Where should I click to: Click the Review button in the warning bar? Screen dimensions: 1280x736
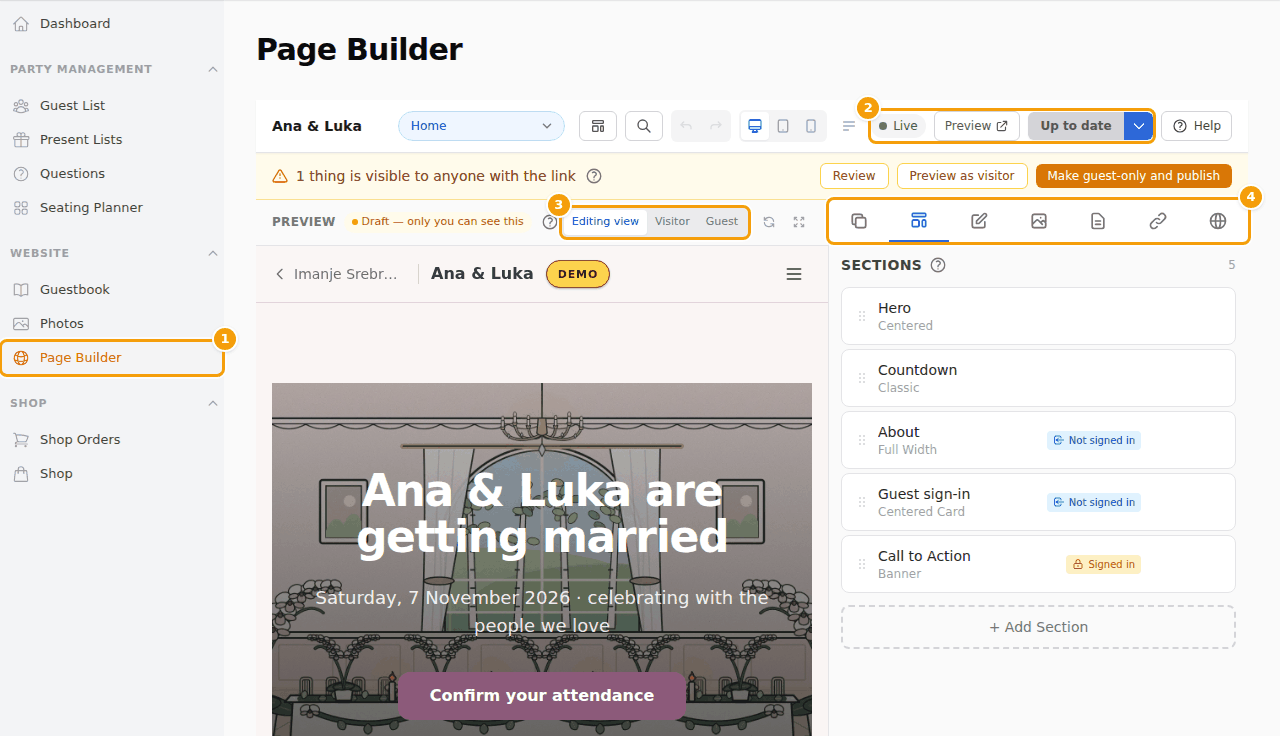click(x=854, y=176)
